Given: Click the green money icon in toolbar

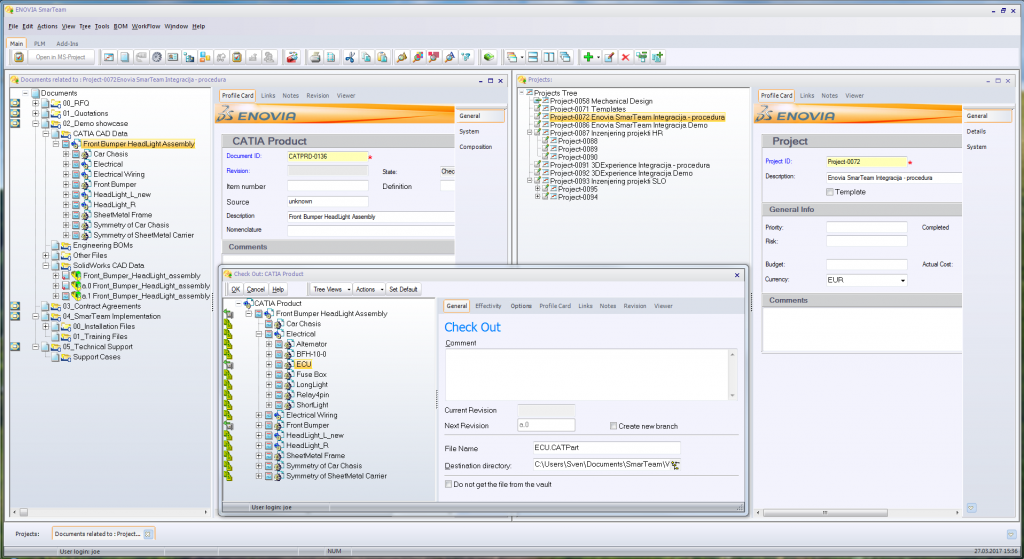Looking at the screenshot, I should tap(488, 57).
